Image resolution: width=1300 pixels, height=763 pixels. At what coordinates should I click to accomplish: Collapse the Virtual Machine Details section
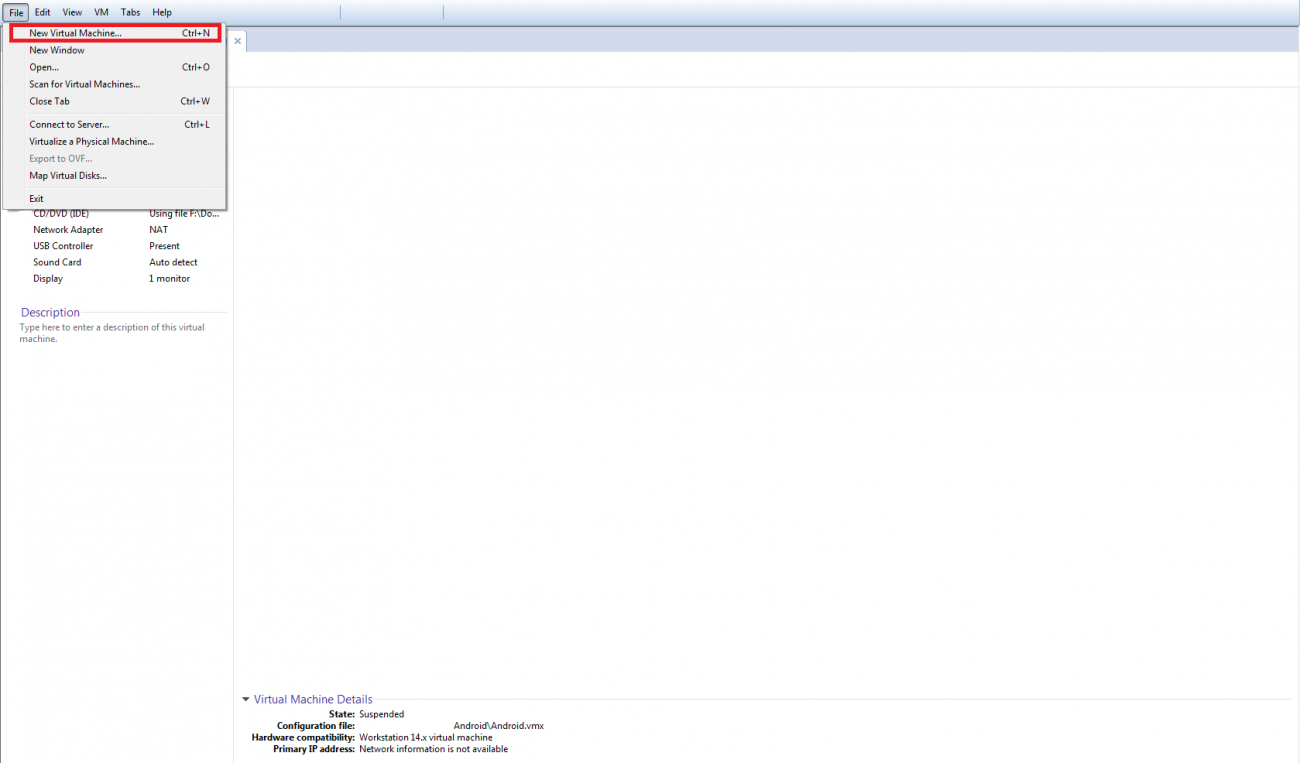point(246,700)
